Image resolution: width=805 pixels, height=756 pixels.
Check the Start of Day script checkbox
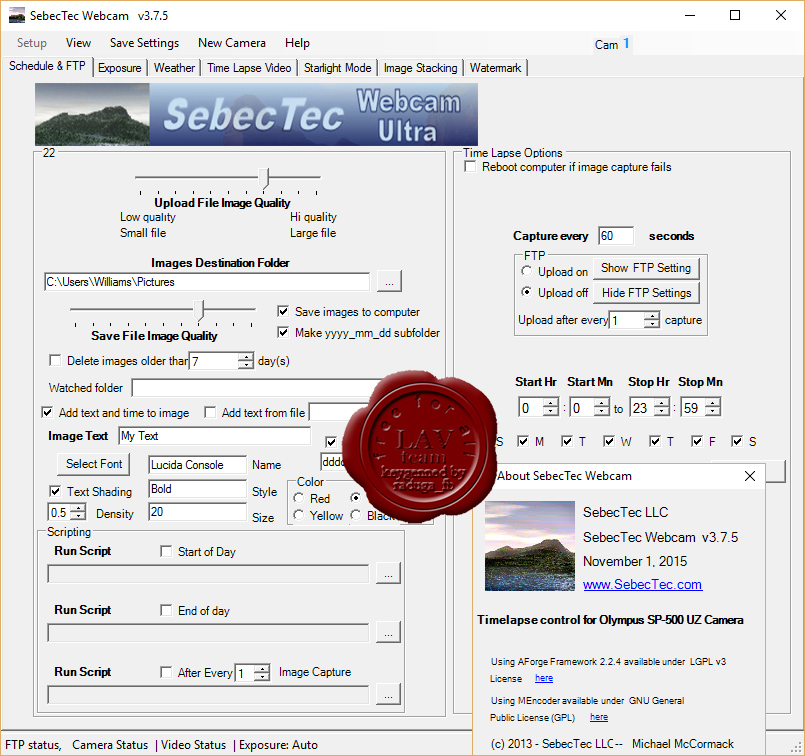(x=166, y=551)
